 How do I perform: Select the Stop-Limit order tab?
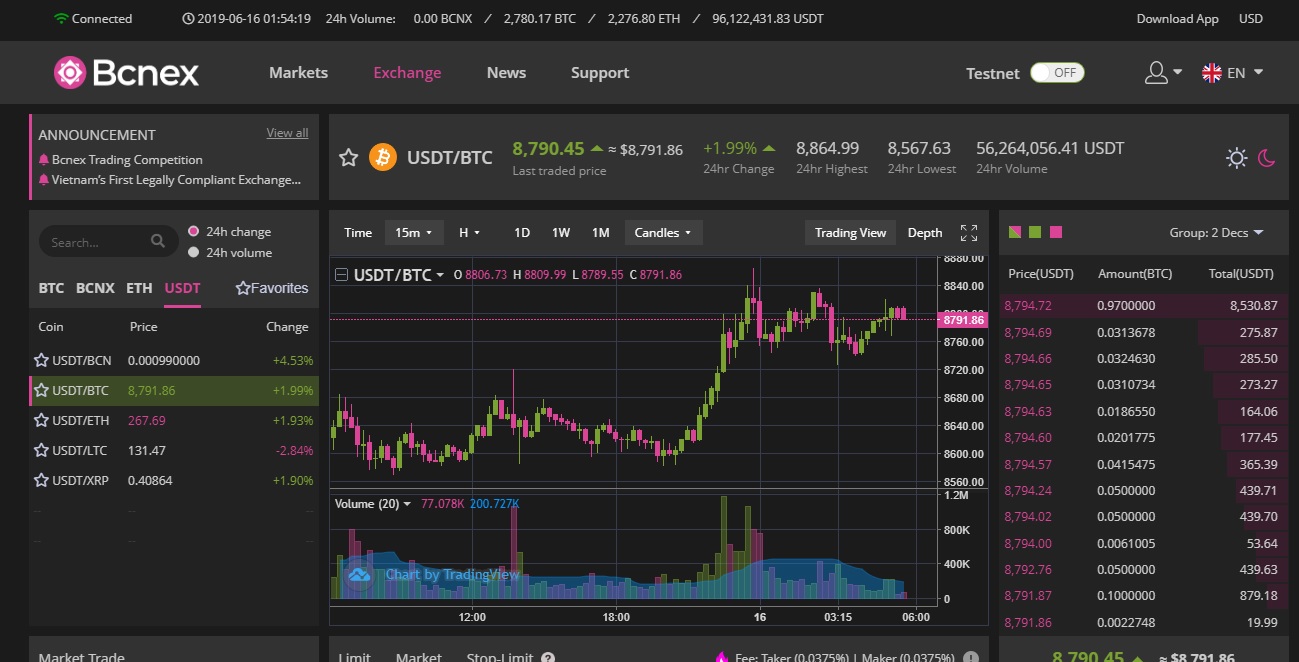pos(501,657)
